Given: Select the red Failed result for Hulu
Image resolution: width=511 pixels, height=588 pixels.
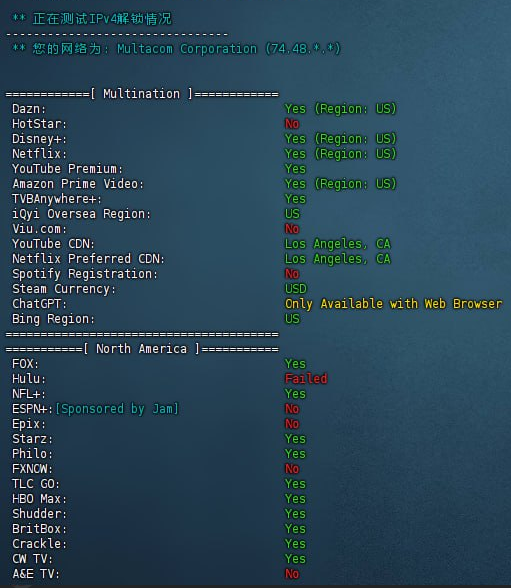Looking at the screenshot, I should (x=306, y=379).
